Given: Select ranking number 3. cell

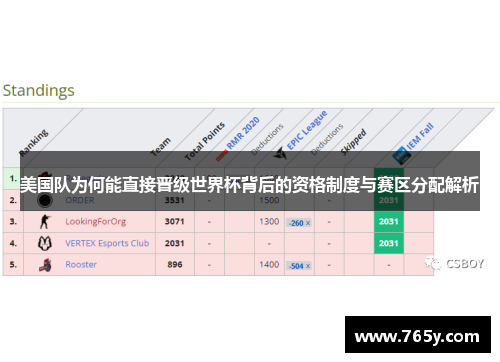Looking at the screenshot, I should pos(13,222).
